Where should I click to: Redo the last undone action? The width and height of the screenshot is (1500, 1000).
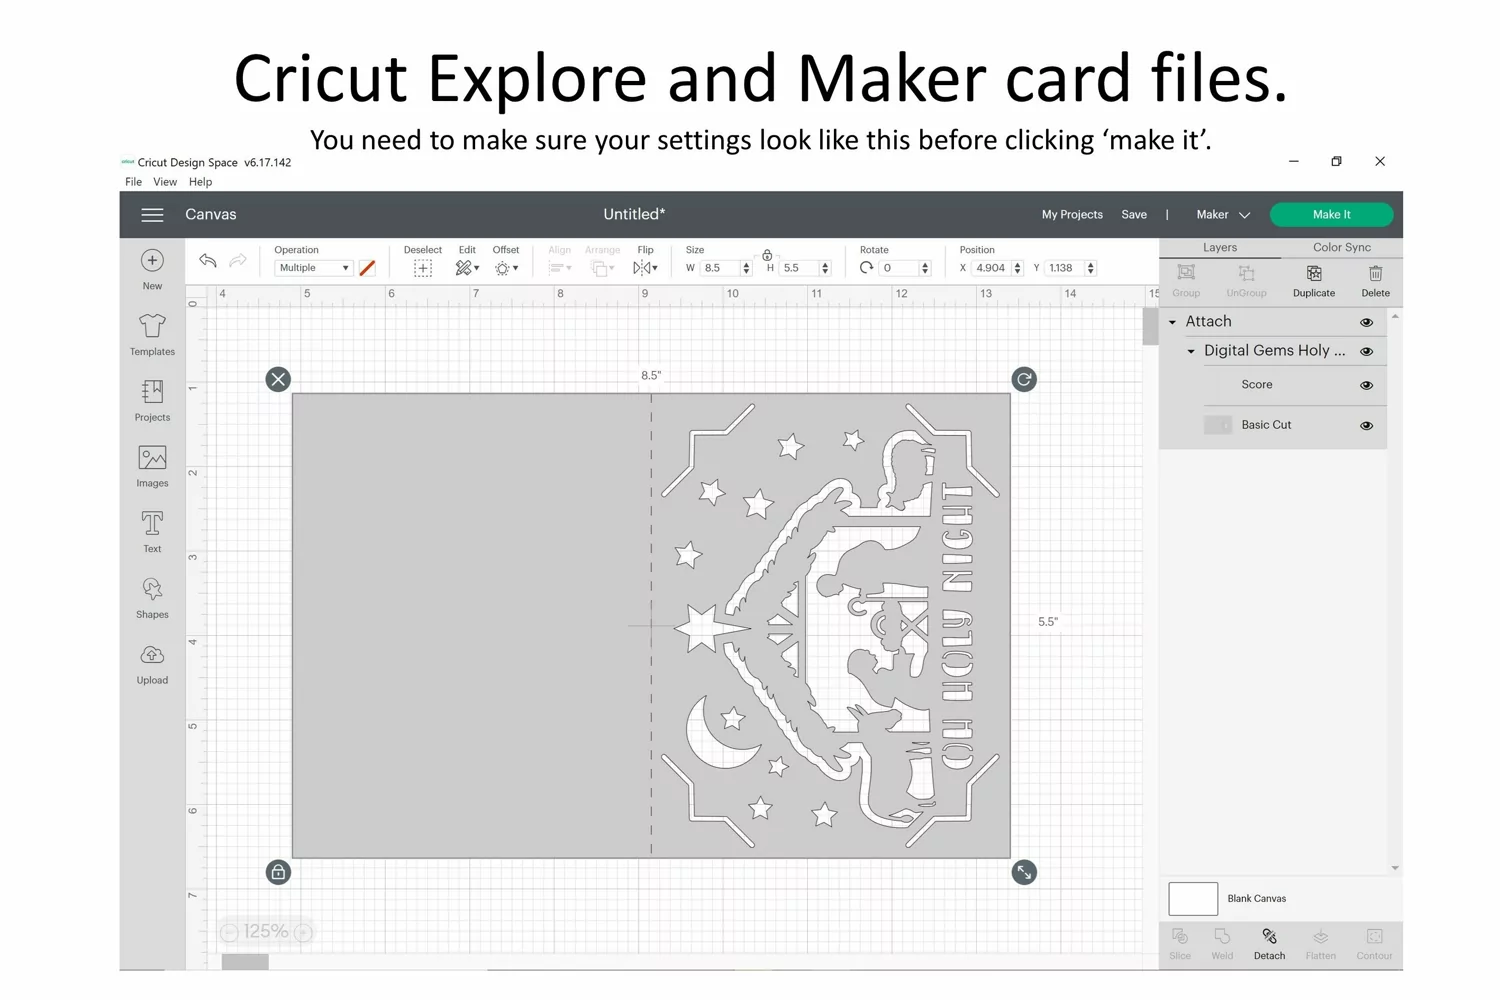click(x=238, y=261)
